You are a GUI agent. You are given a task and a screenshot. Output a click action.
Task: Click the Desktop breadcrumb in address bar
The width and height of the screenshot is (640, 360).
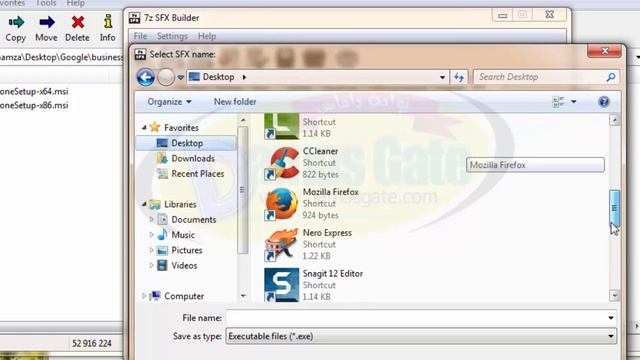pos(218,77)
